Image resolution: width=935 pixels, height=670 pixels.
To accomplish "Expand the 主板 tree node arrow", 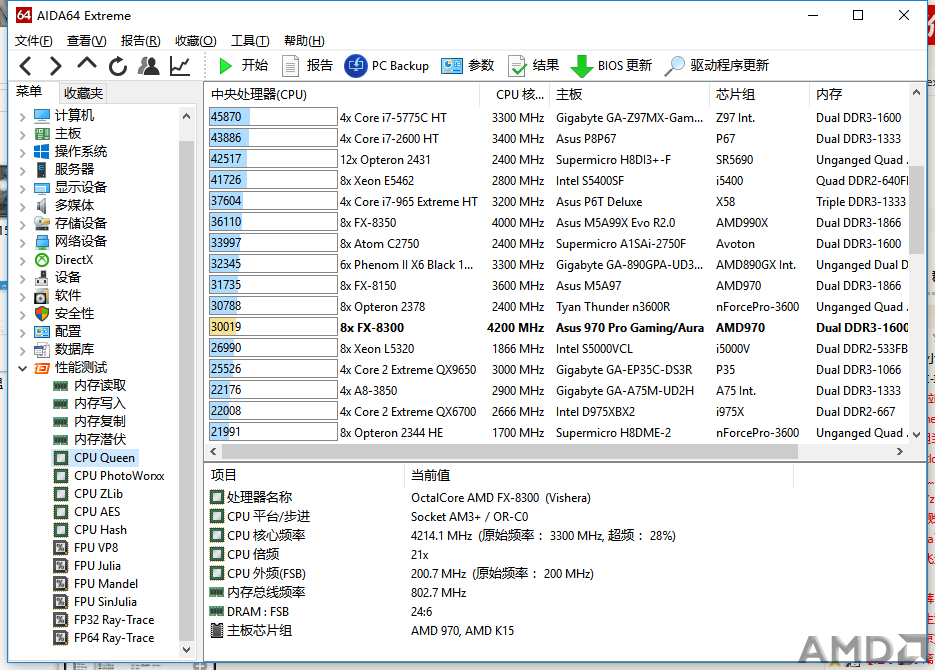I will pos(22,134).
